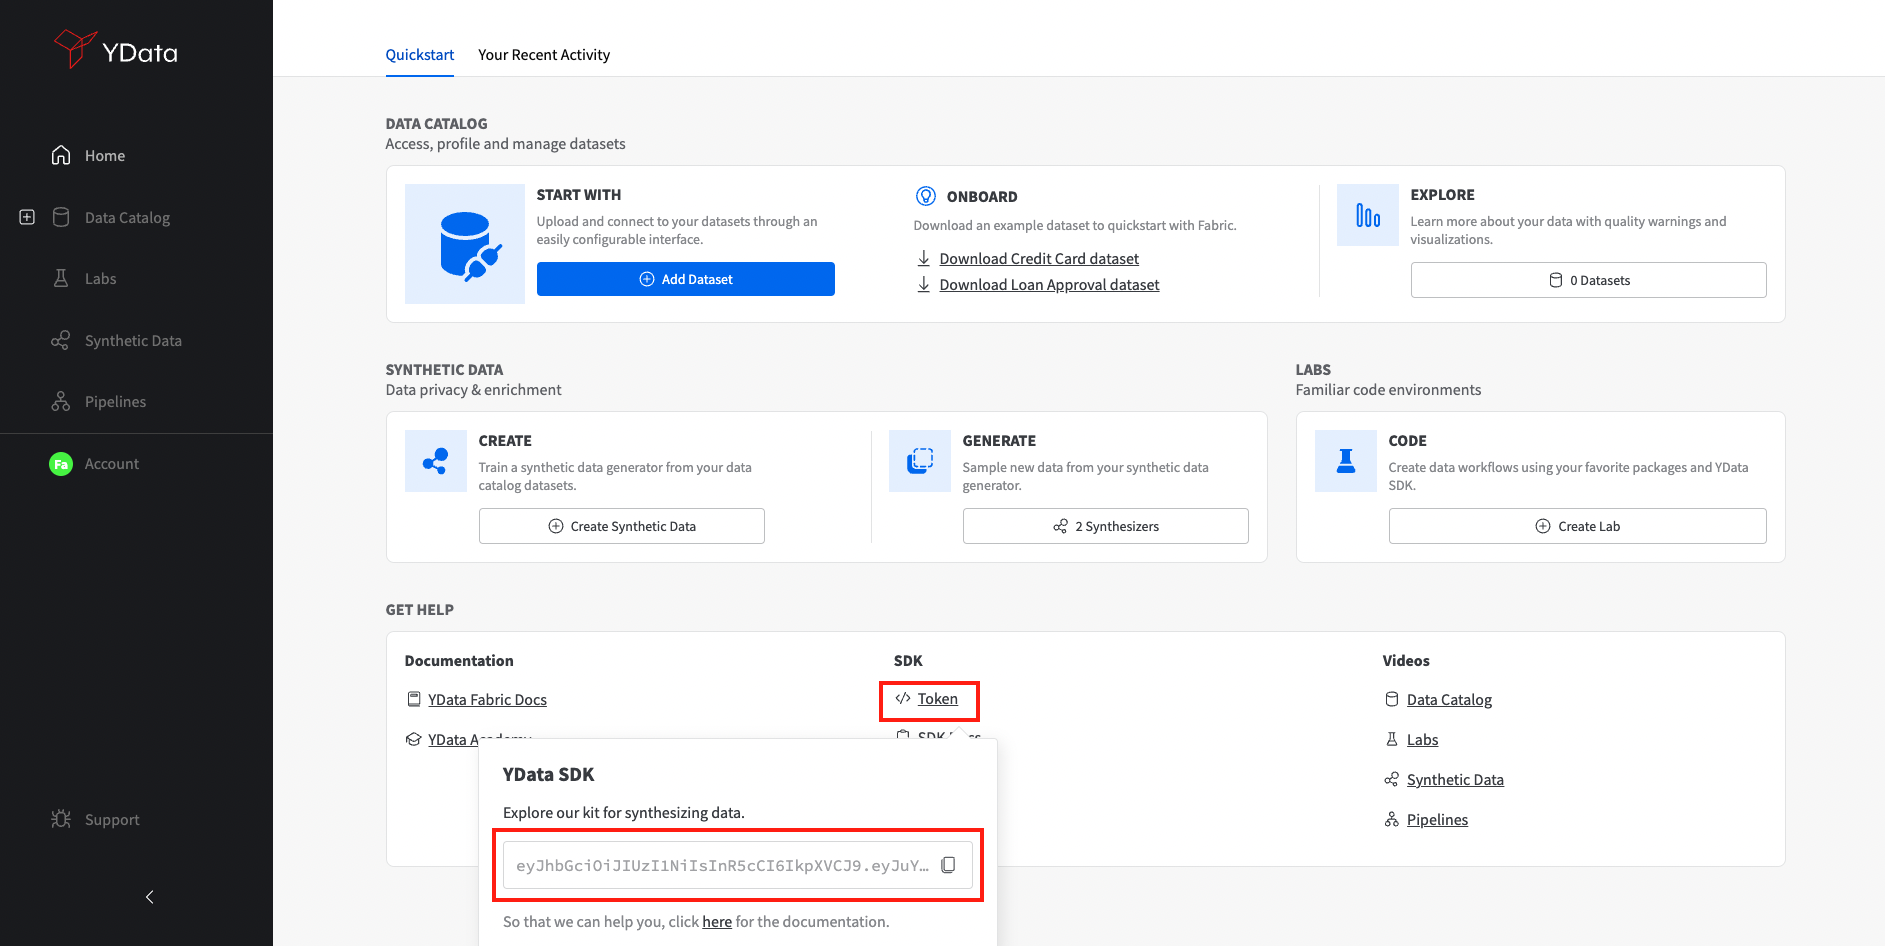This screenshot has height=946, width=1885.
Task: Click the Loan Approval download arrow icon
Action: pos(924,284)
